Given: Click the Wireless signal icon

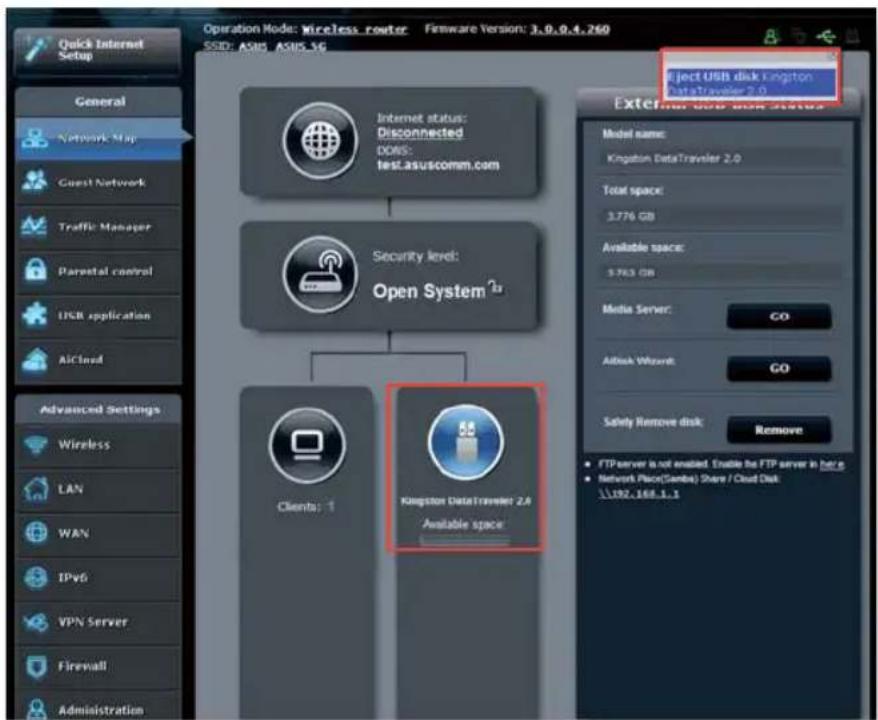Looking at the screenshot, I should coord(35,445).
